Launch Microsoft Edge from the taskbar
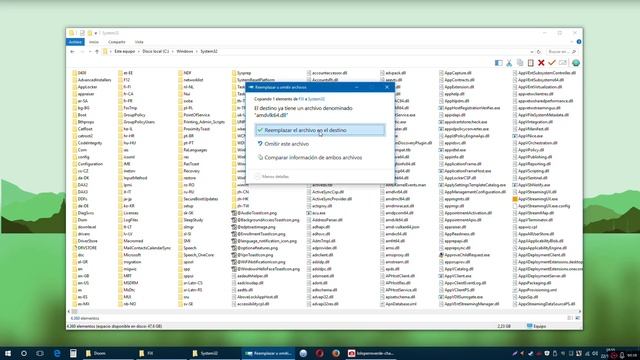This screenshot has width=640, height=360. 57,353
